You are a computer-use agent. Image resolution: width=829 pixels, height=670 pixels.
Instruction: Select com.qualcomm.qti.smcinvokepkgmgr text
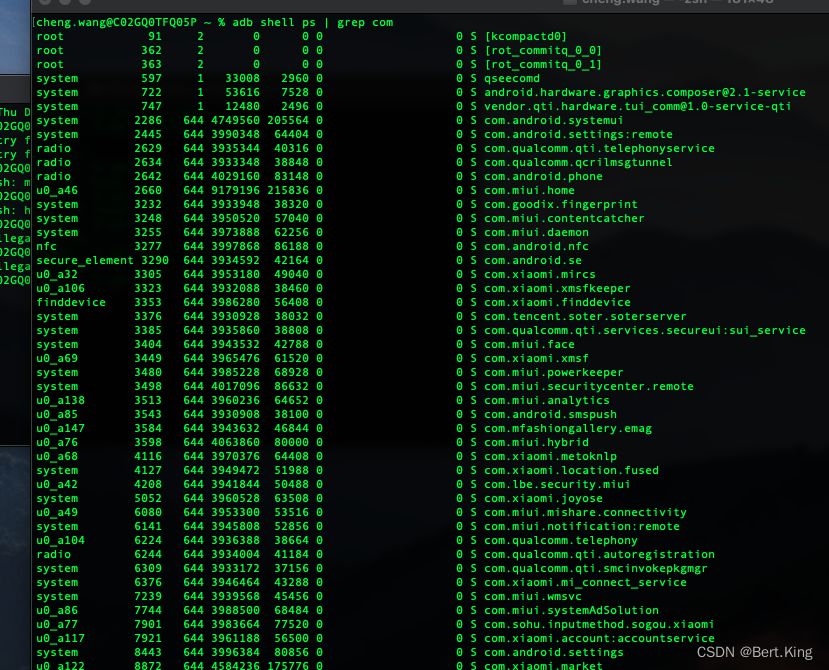[596, 569]
